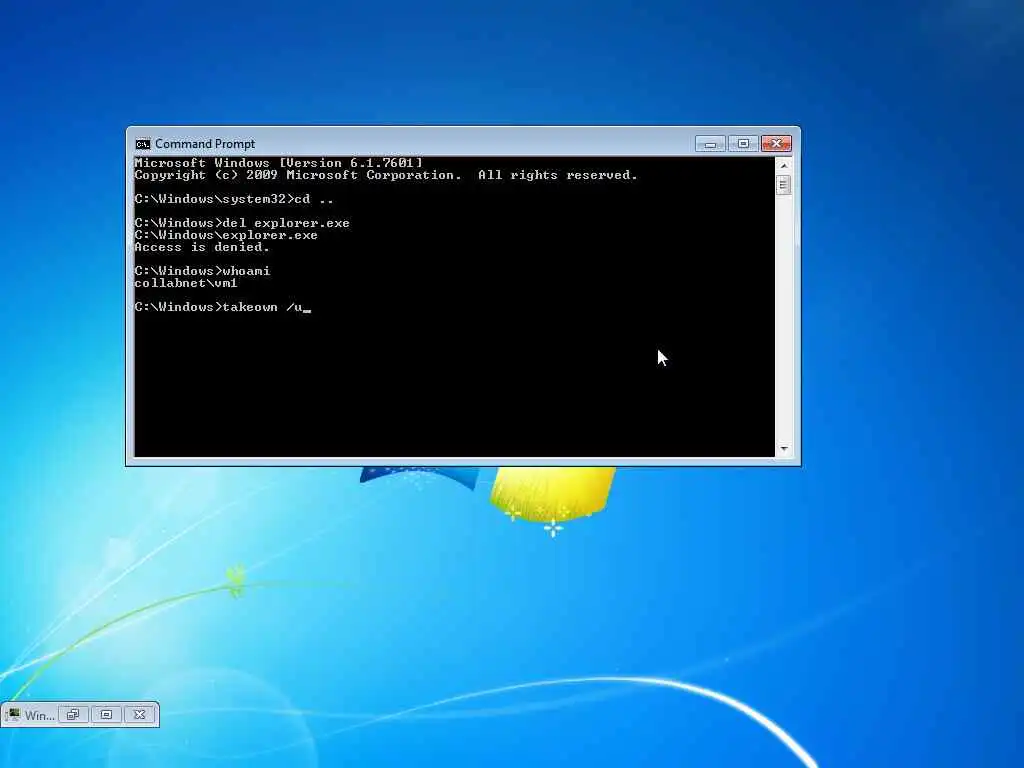Screen dimensions: 1024x768
Task: Click the 'Access is denied.' line
Action: 202,247
